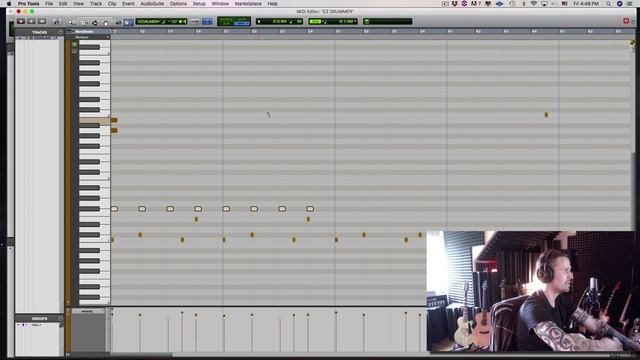640x360 pixels.
Task: Expand lane arrow at bottom-left of editor
Action: [68, 355]
